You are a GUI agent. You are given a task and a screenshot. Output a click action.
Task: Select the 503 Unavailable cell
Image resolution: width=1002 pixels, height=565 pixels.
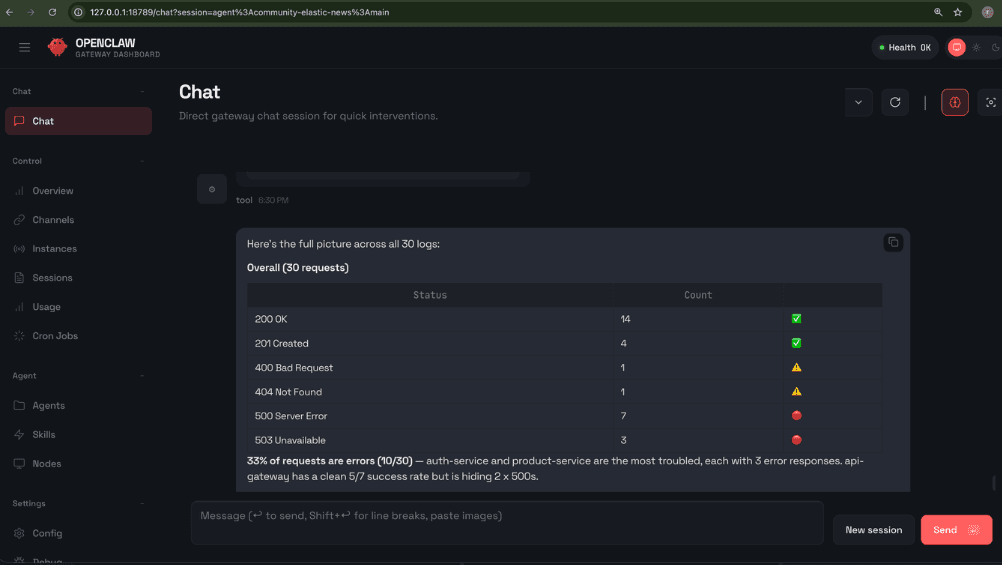430,440
